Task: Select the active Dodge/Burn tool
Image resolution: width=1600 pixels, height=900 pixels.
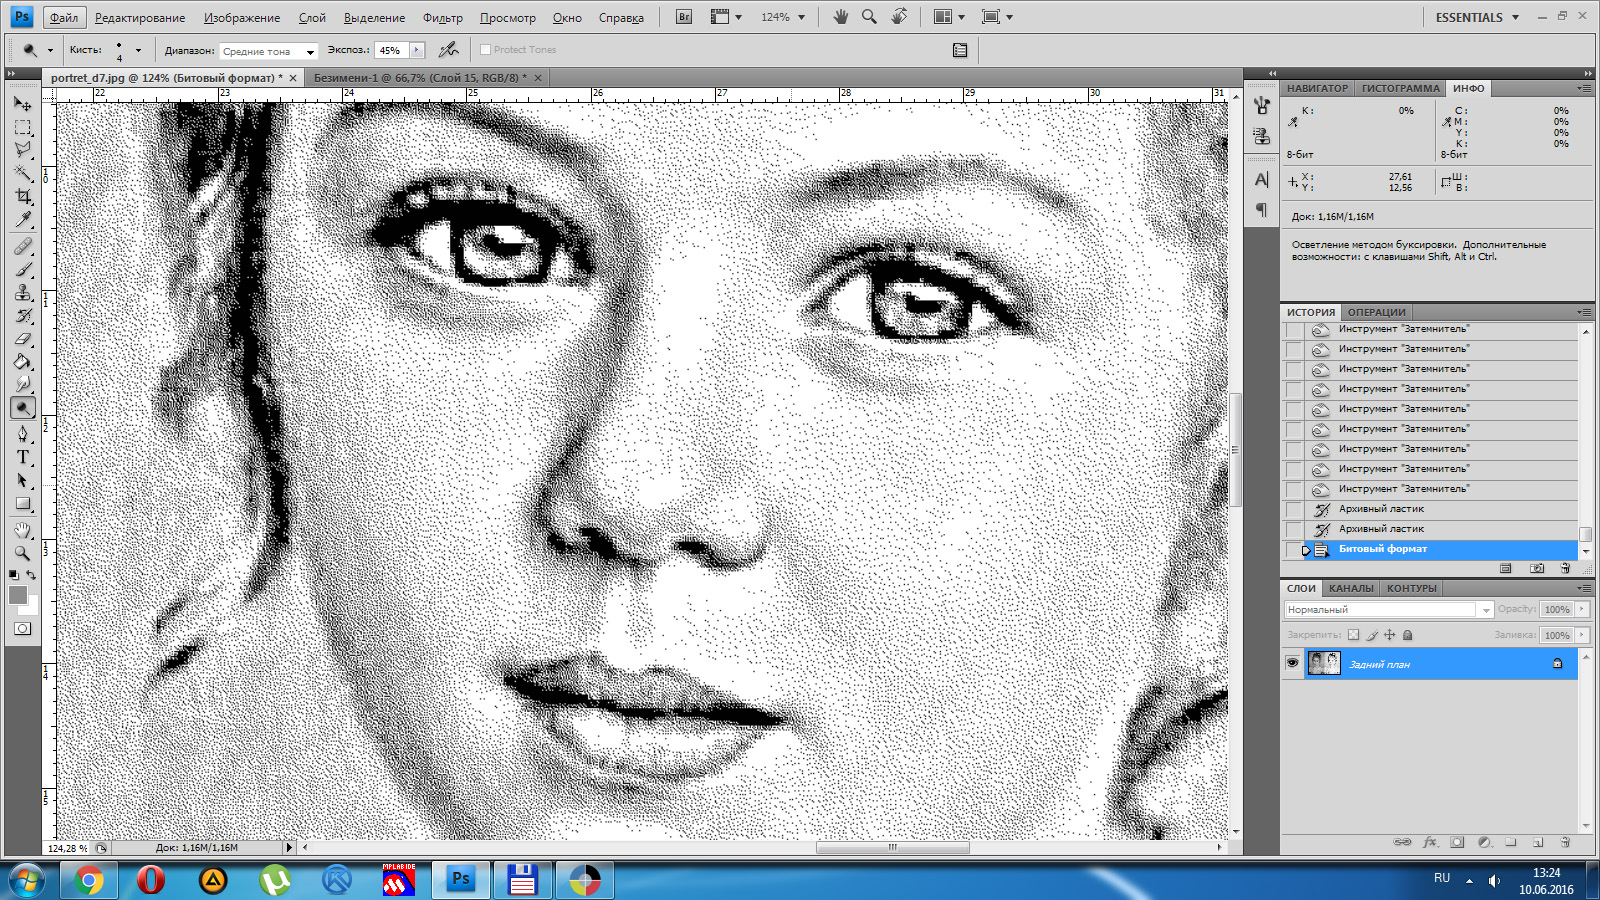Action: tap(22, 408)
